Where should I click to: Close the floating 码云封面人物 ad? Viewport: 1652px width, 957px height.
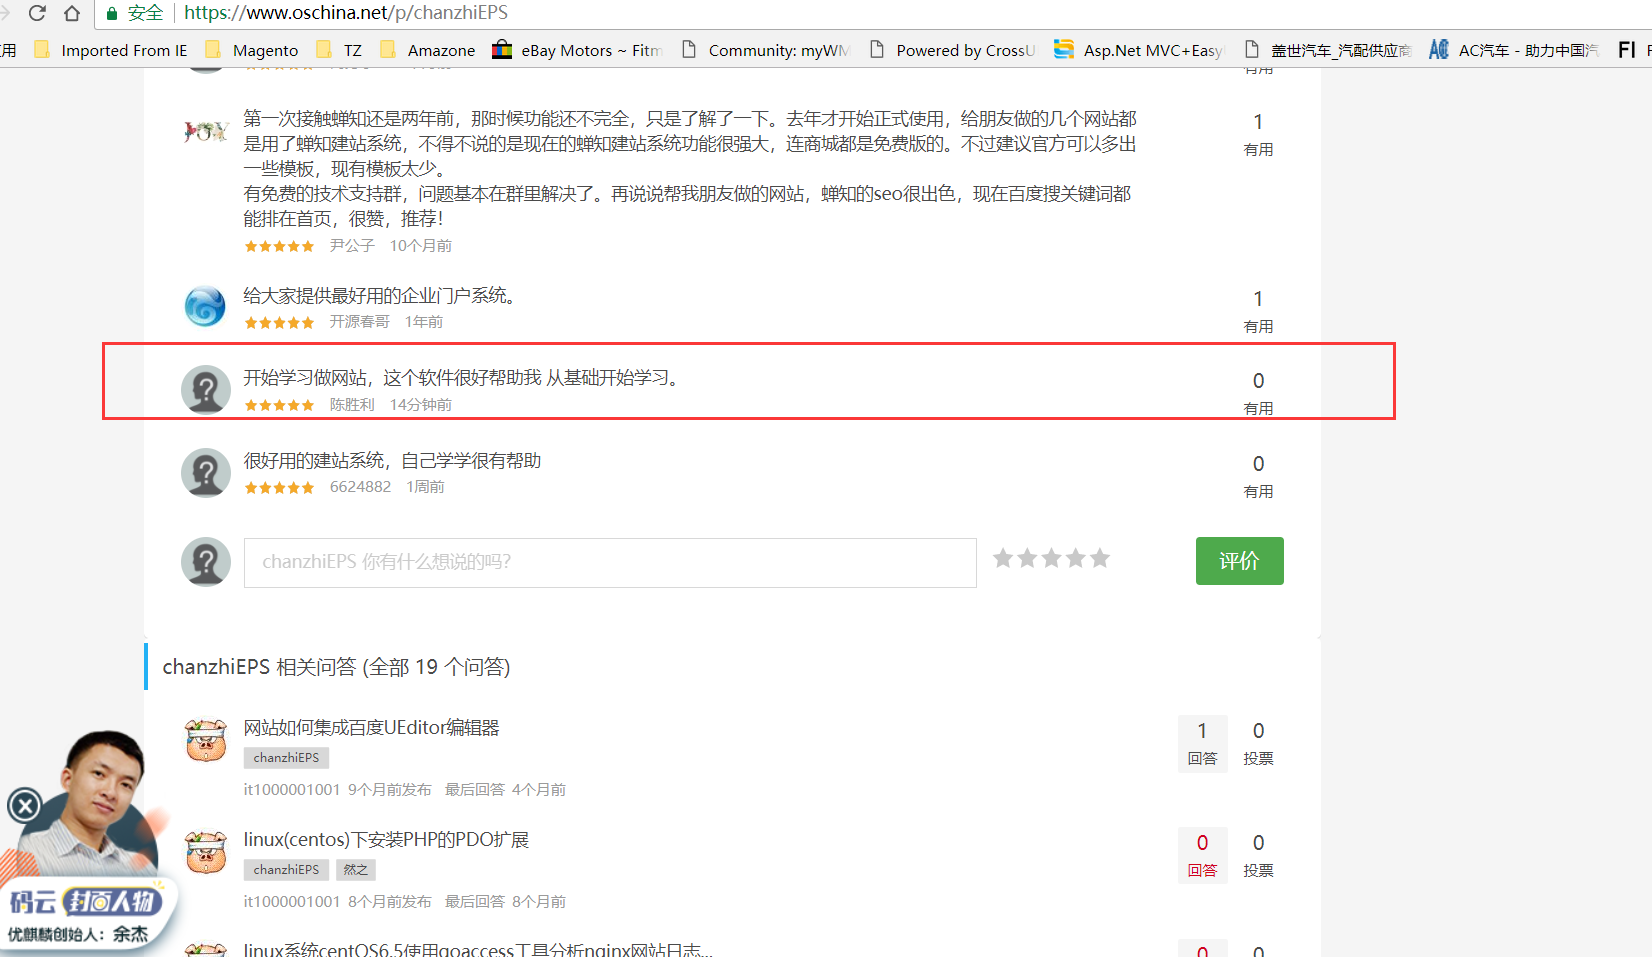pos(25,805)
